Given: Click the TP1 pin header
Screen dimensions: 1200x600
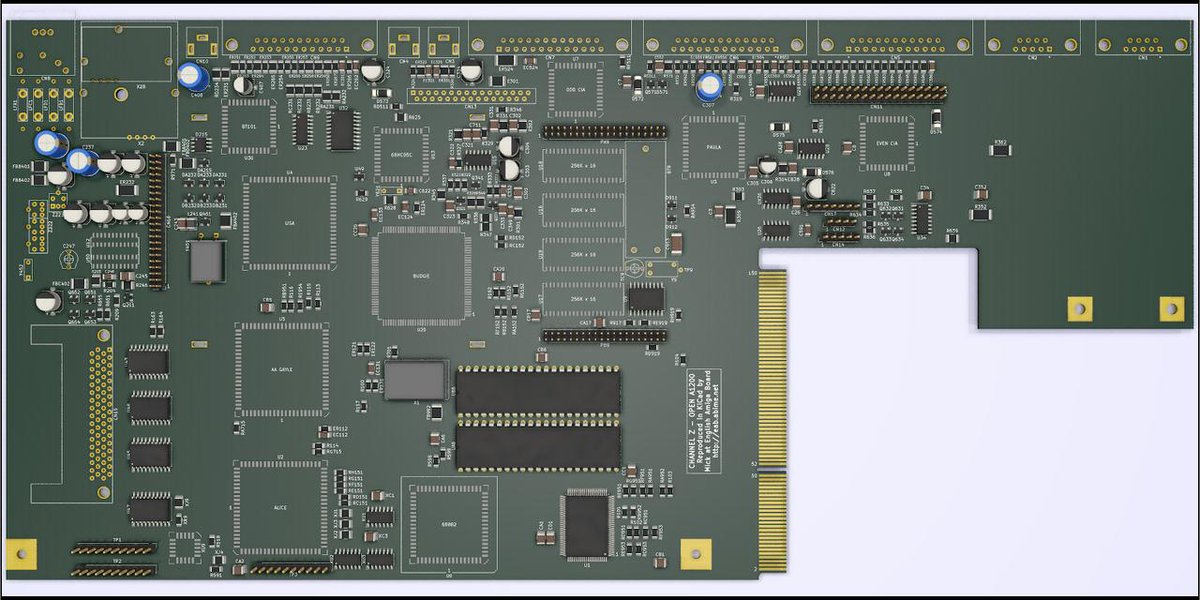Looking at the screenshot, I should (114, 549).
